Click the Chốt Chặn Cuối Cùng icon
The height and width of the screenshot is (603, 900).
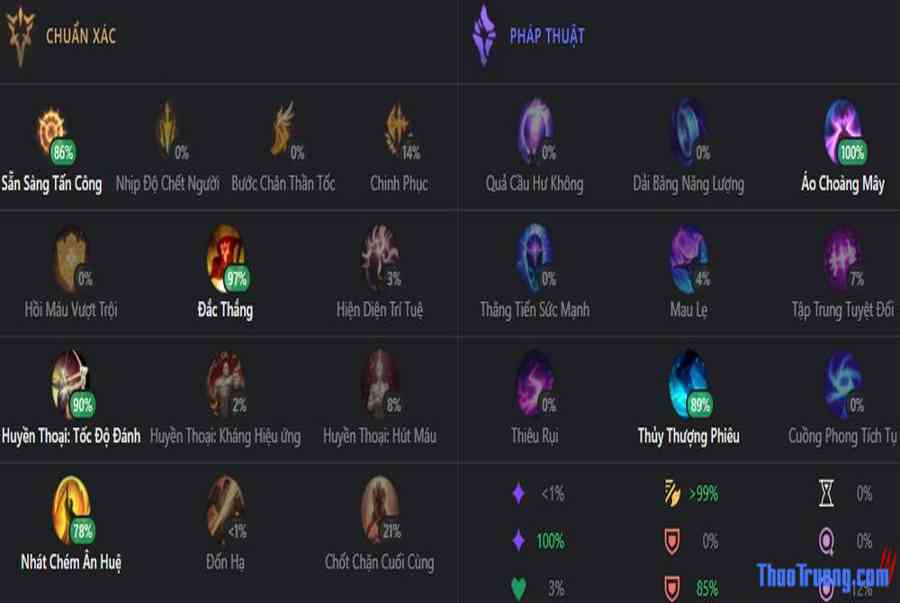[379, 509]
